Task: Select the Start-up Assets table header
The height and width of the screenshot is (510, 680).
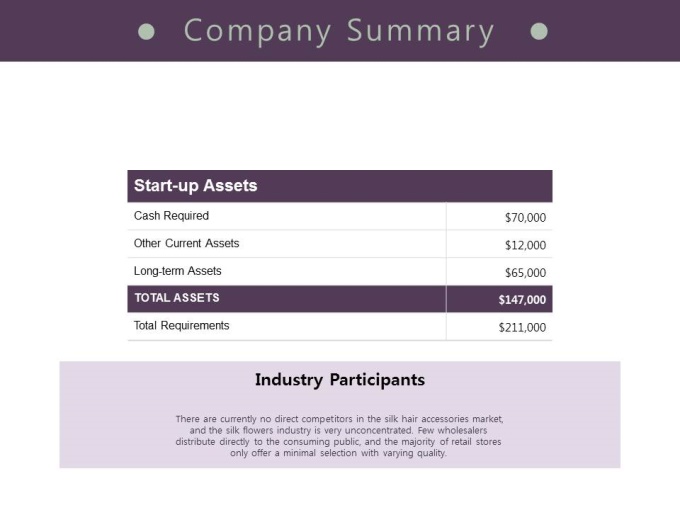Action: point(340,186)
